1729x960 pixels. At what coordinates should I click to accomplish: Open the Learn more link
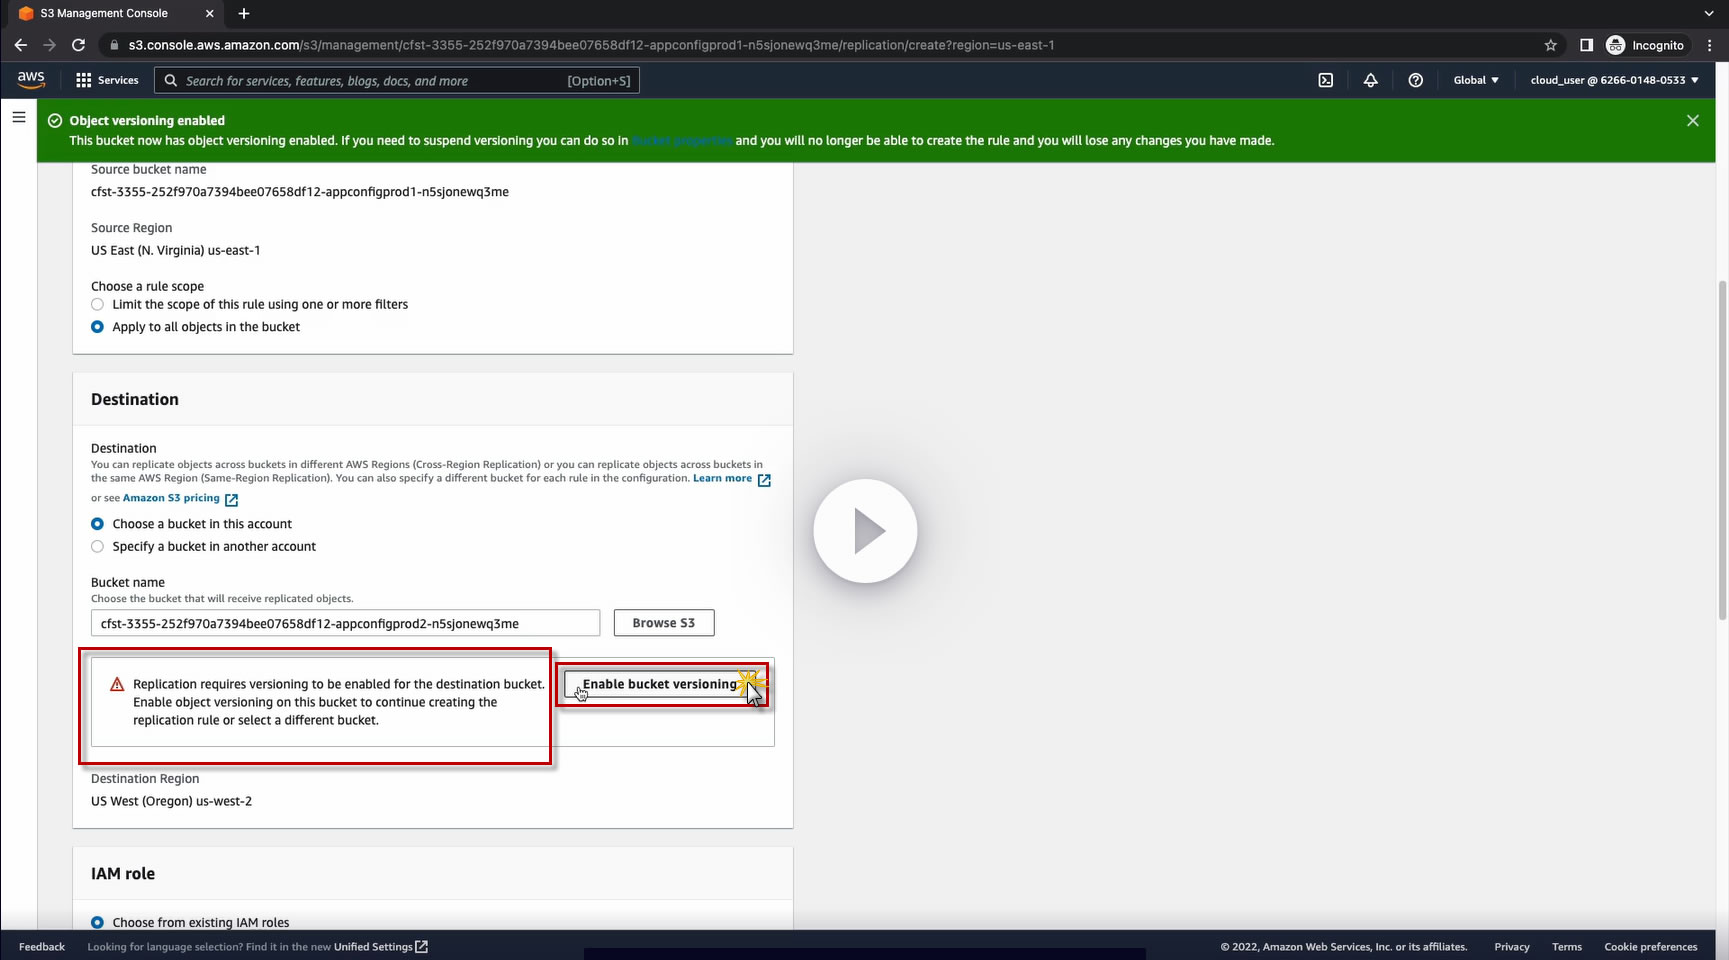[x=722, y=478]
